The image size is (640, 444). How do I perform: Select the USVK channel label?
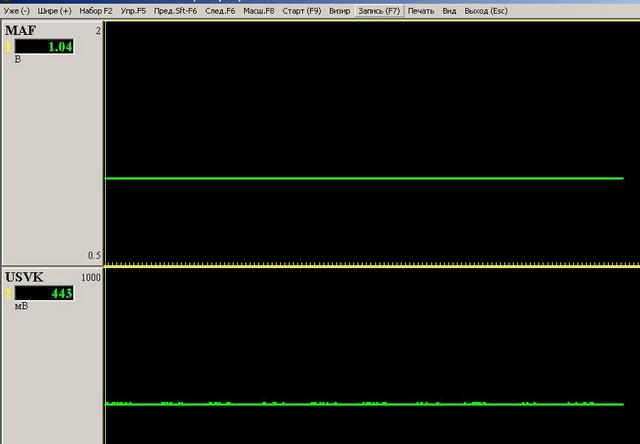tap(25, 277)
